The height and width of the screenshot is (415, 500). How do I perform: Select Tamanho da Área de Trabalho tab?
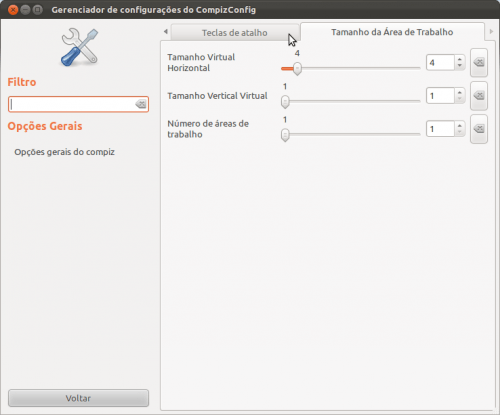tap(392, 32)
